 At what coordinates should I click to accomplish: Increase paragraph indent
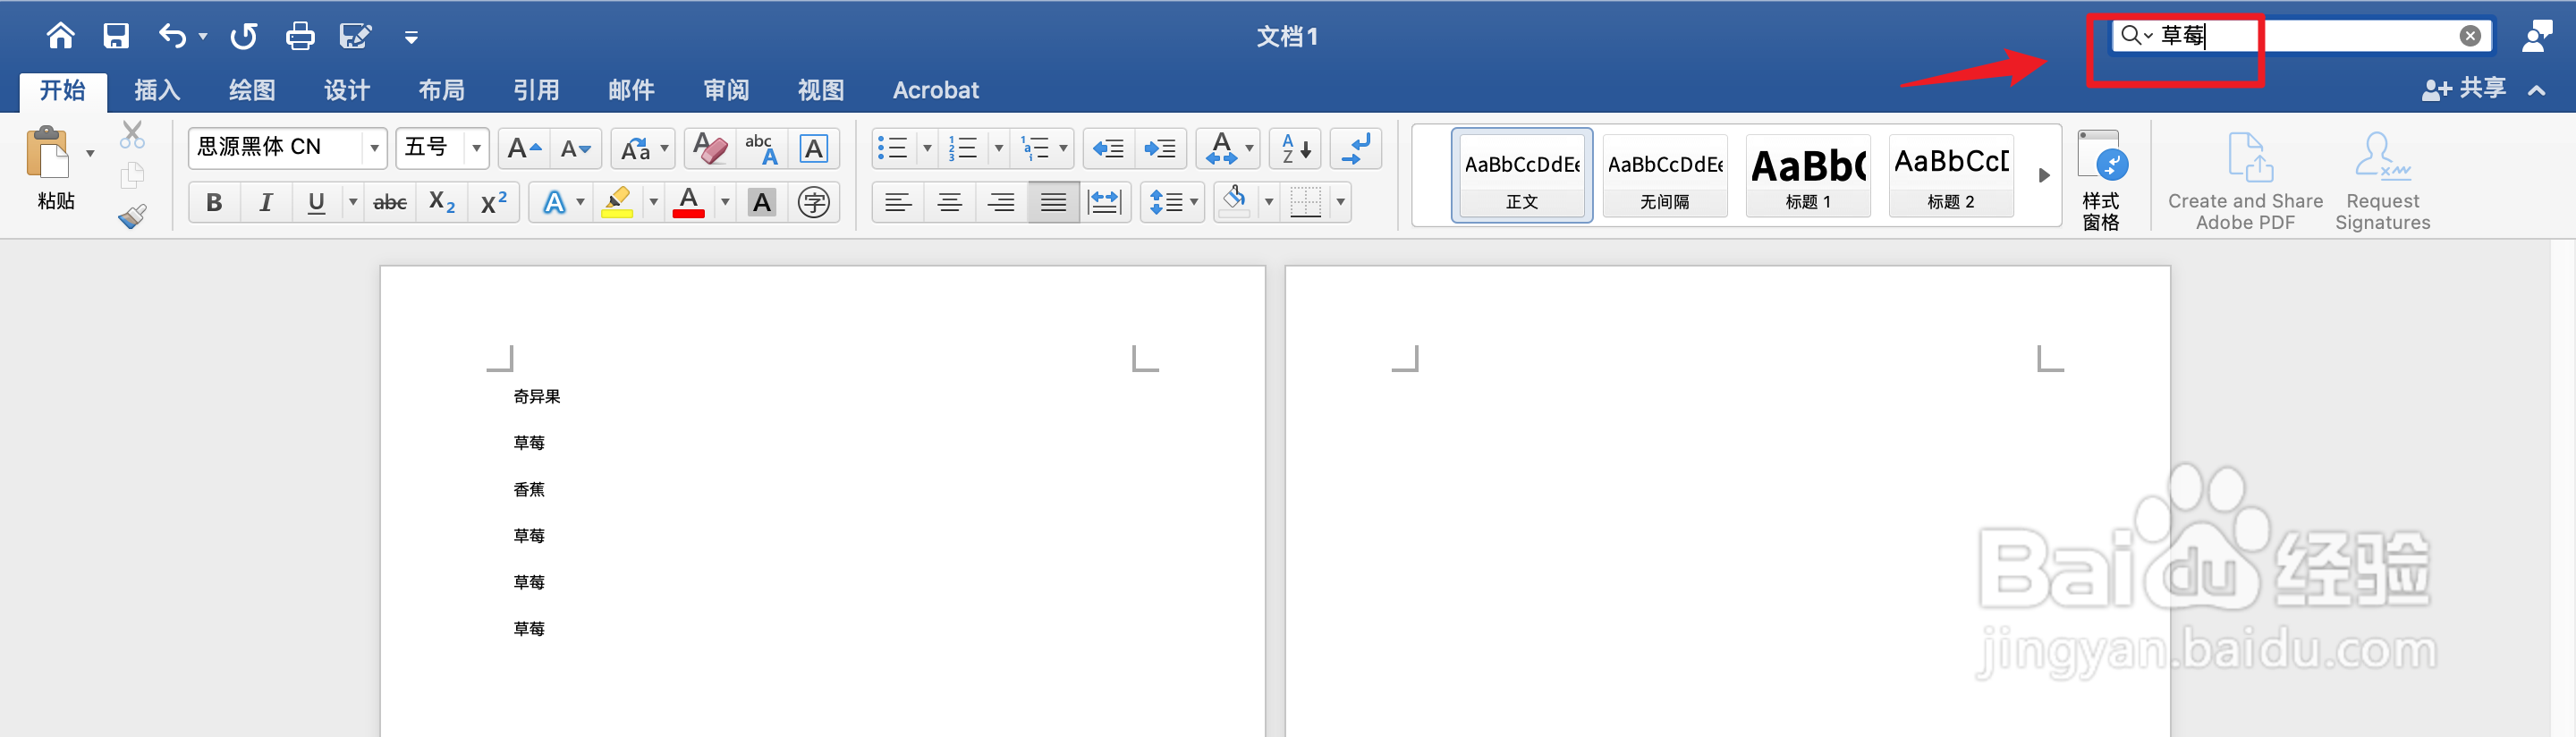[1160, 148]
